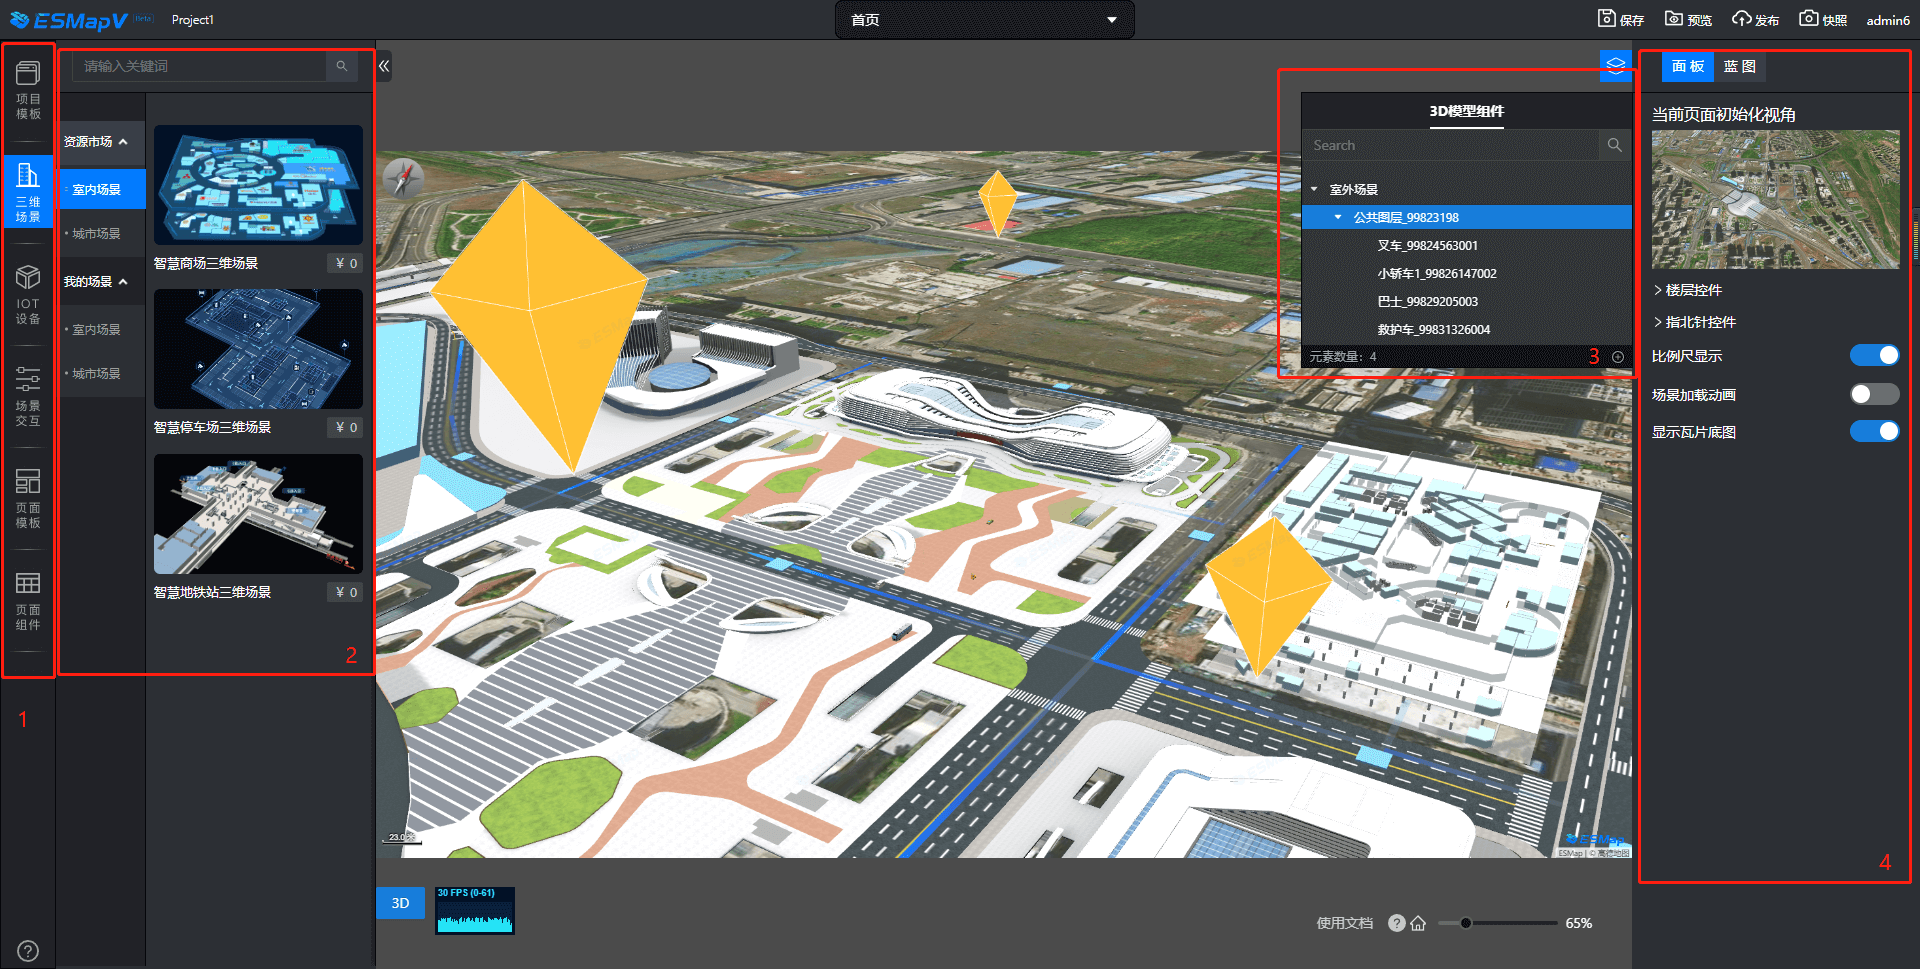This screenshot has height=969, width=1920.
Task: Click the layers icon above model panel
Action: point(1615,66)
